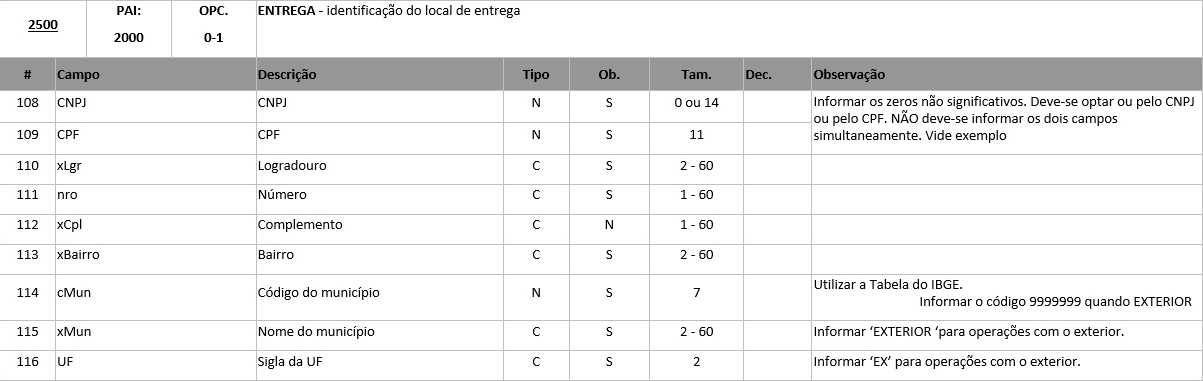
Task: Click the Ob. column header
Action: [x=608, y=75]
